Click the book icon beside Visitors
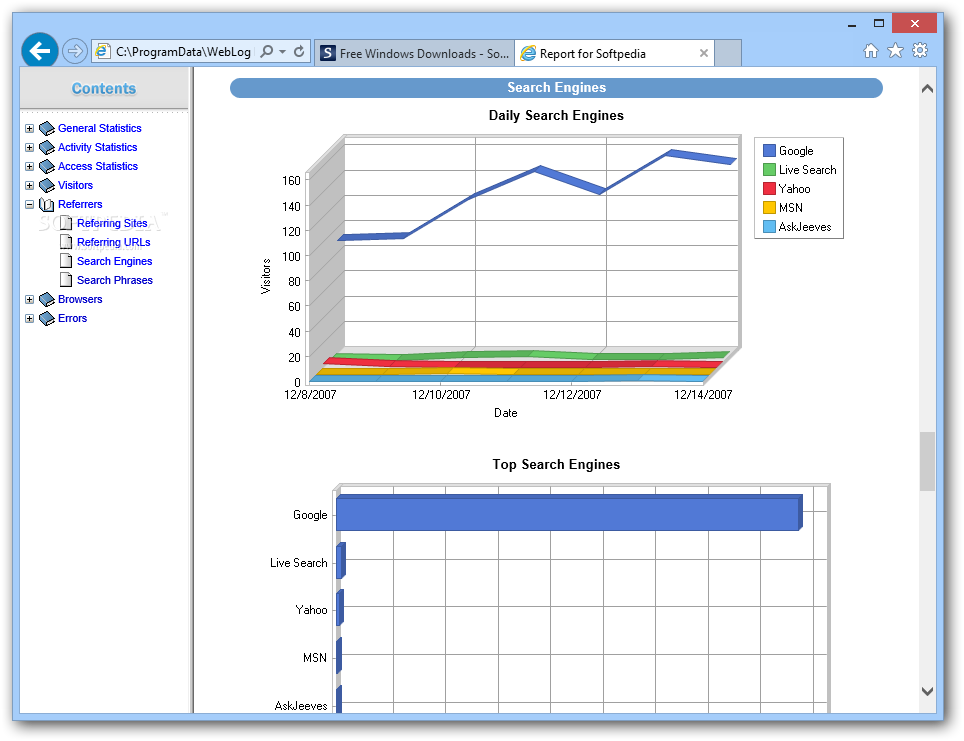Viewport: 964px width, 741px height. pyautogui.click(x=47, y=186)
